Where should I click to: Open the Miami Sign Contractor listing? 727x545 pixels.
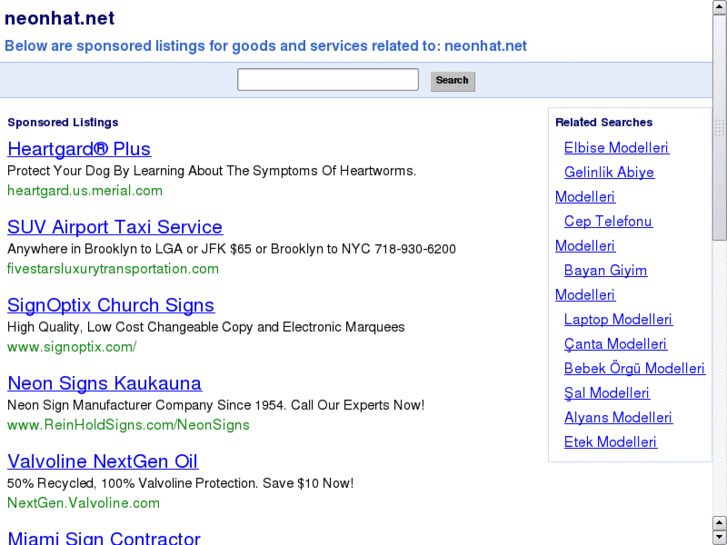pyautogui.click(x=104, y=538)
